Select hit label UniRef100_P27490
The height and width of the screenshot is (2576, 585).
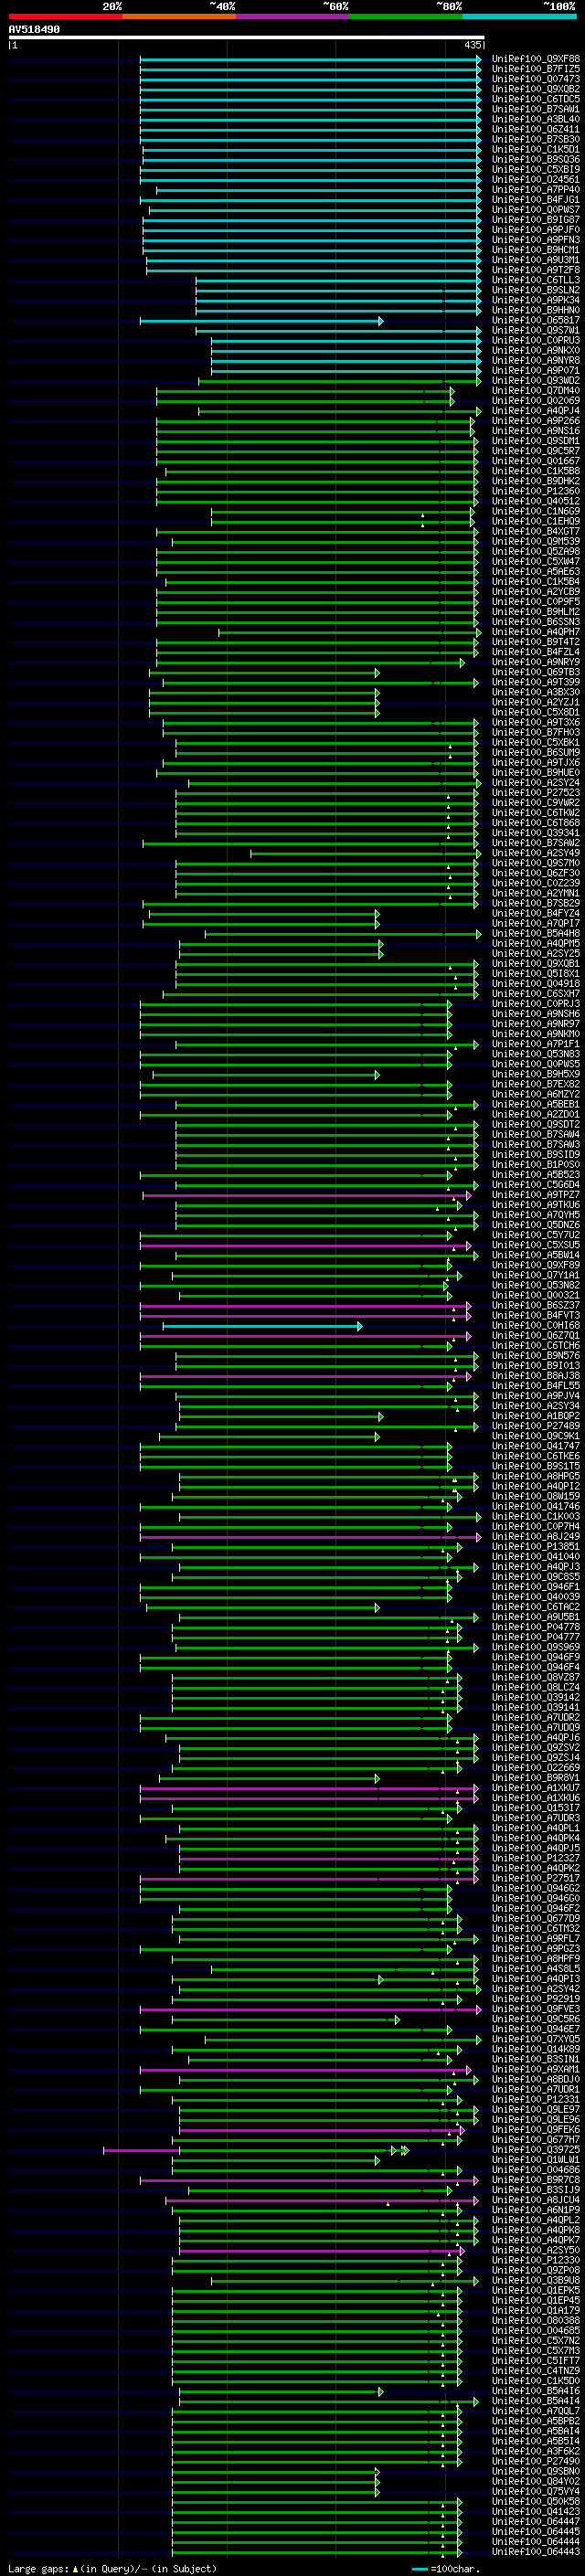[536, 2462]
